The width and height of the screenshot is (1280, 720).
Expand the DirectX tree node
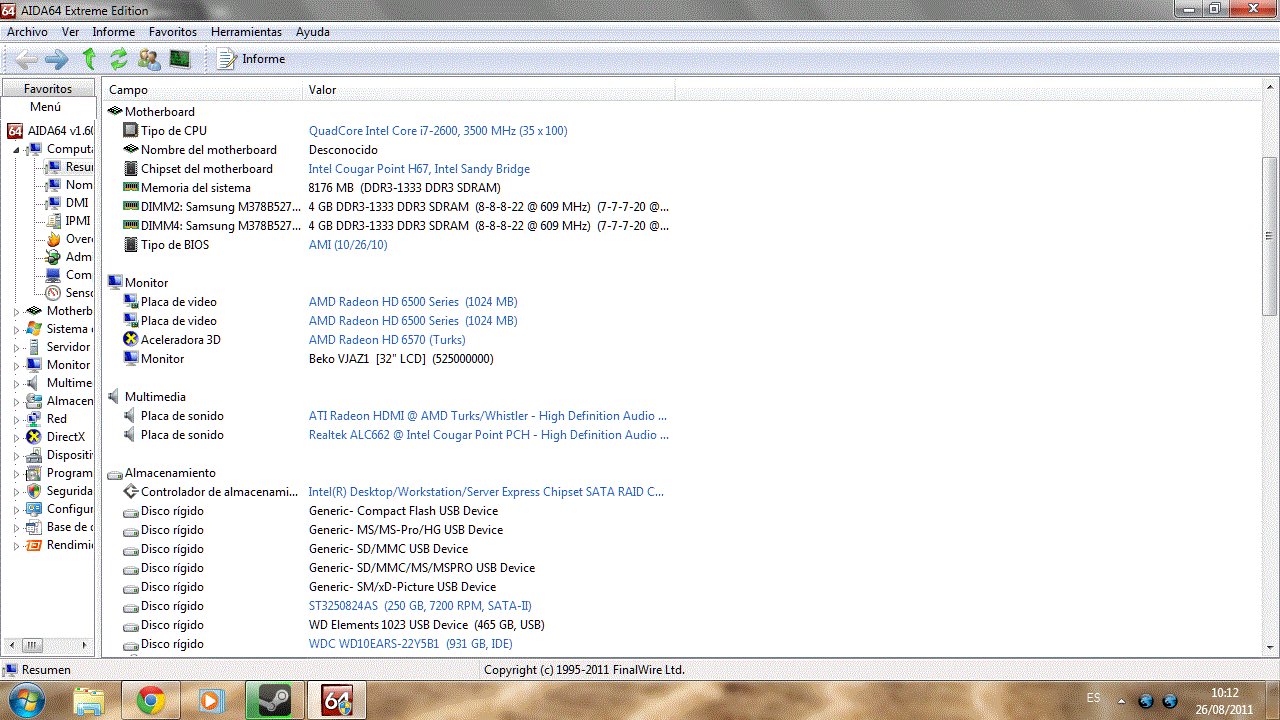click(x=17, y=437)
